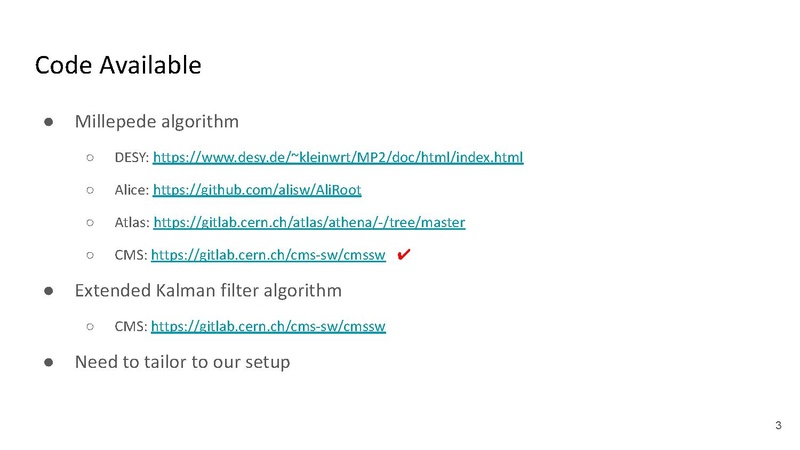The height and width of the screenshot is (450, 800).
Task: Click the "DESY:" label
Action: coord(132,157)
